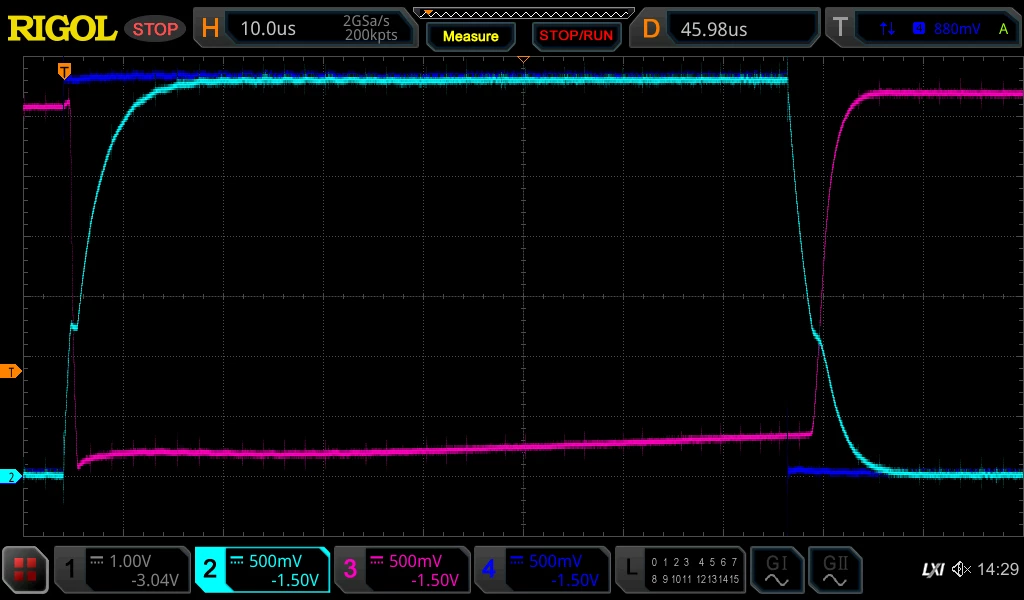The image size is (1024, 600).
Task: Open the function navigation grid icon
Action: (x=25, y=569)
